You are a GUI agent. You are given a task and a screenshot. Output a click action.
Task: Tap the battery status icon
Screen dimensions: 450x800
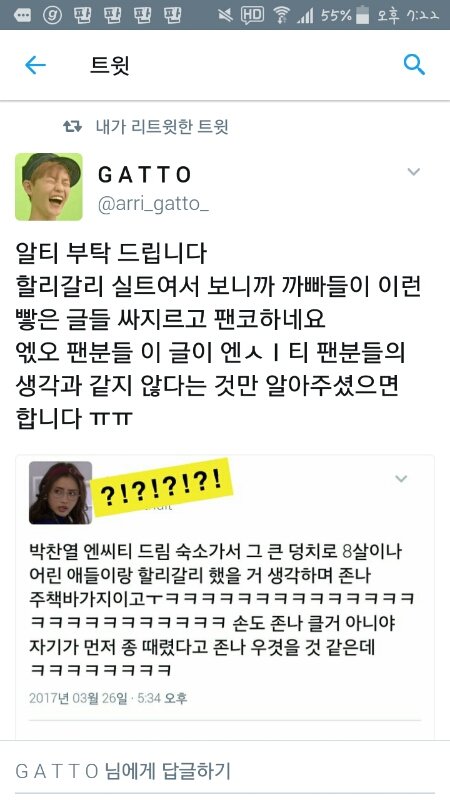click(x=362, y=15)
